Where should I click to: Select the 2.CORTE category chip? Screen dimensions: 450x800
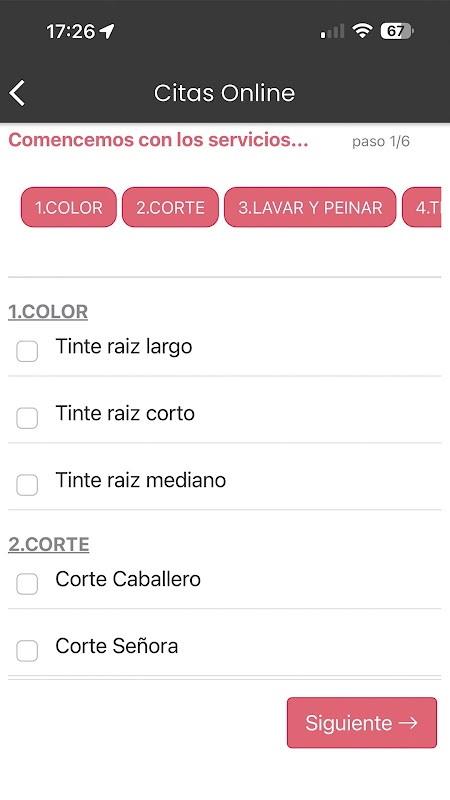170,207
